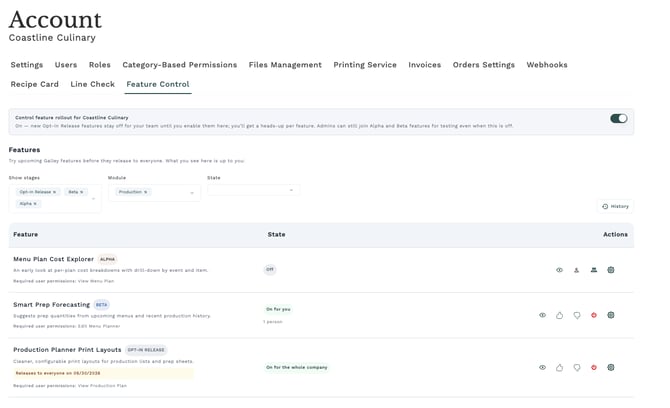Click the release date notice banner

pos(103,373)
